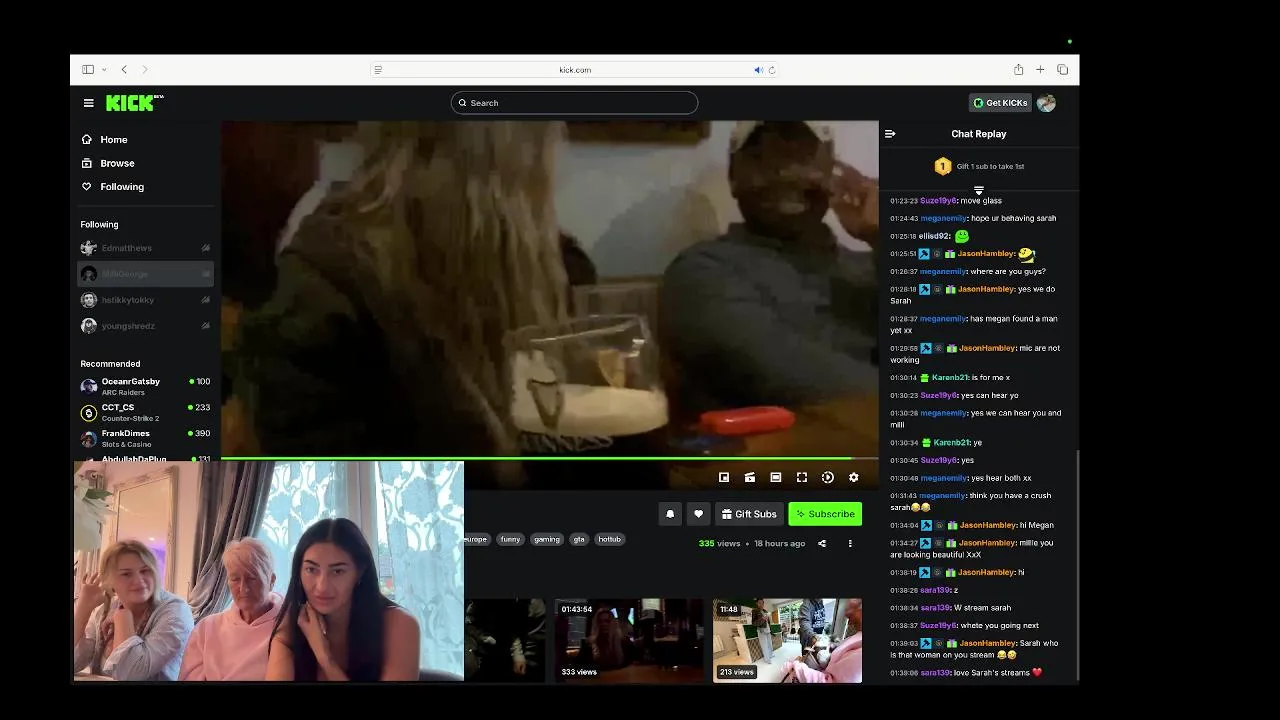Click the kick.com address bar

tap(575, 70)
